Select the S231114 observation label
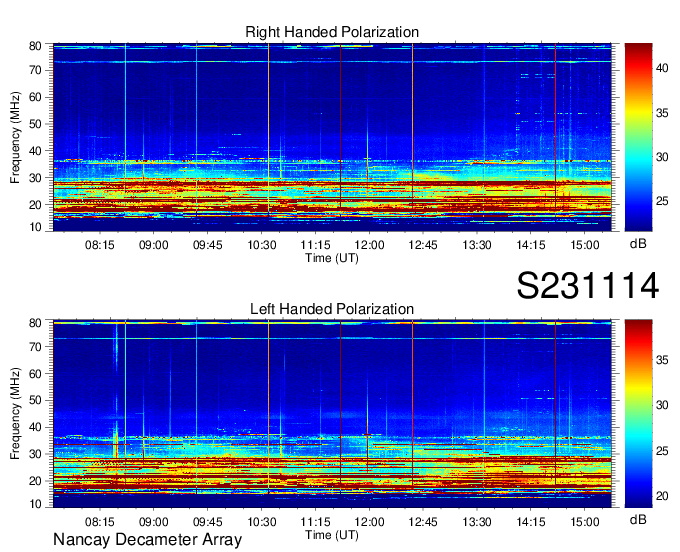 point(588,286)
